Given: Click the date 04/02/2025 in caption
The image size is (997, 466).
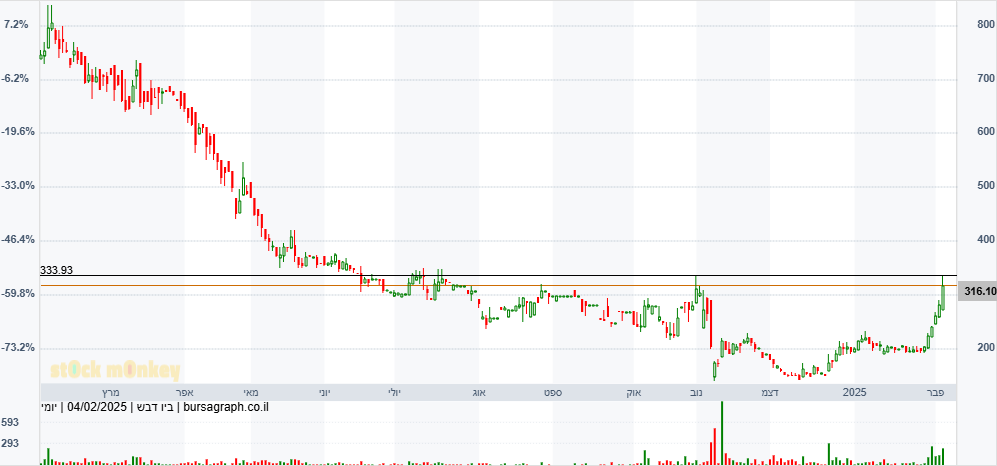Looking at the screenshot, I should click(97, 408).
